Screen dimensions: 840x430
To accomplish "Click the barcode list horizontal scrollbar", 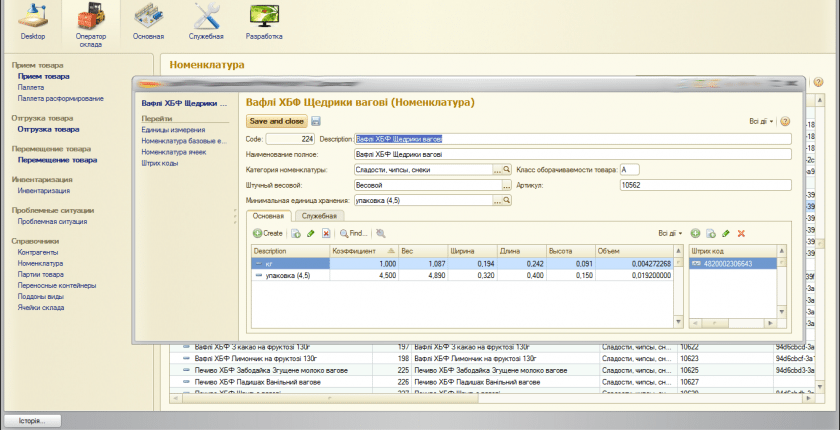I will click(x=732, y=323).
